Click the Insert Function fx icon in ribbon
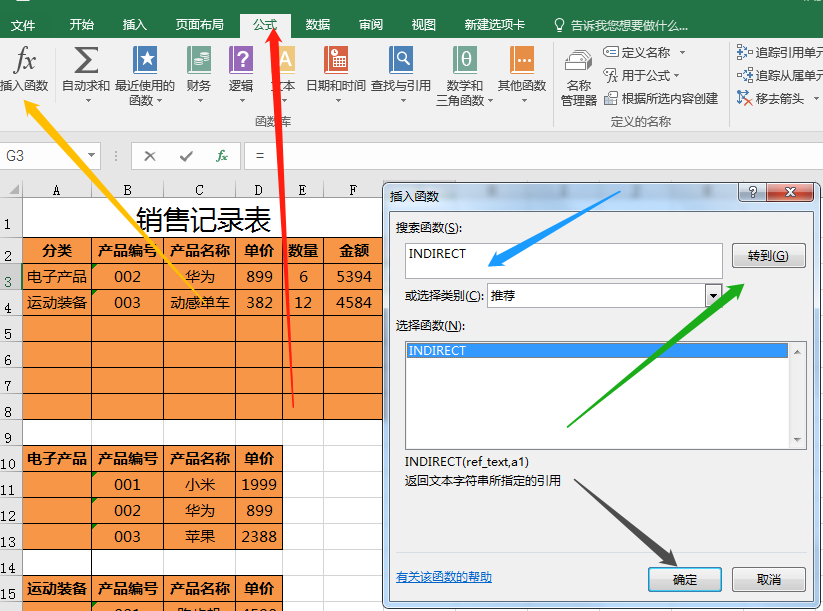823x611 pixels. point(24,61)
